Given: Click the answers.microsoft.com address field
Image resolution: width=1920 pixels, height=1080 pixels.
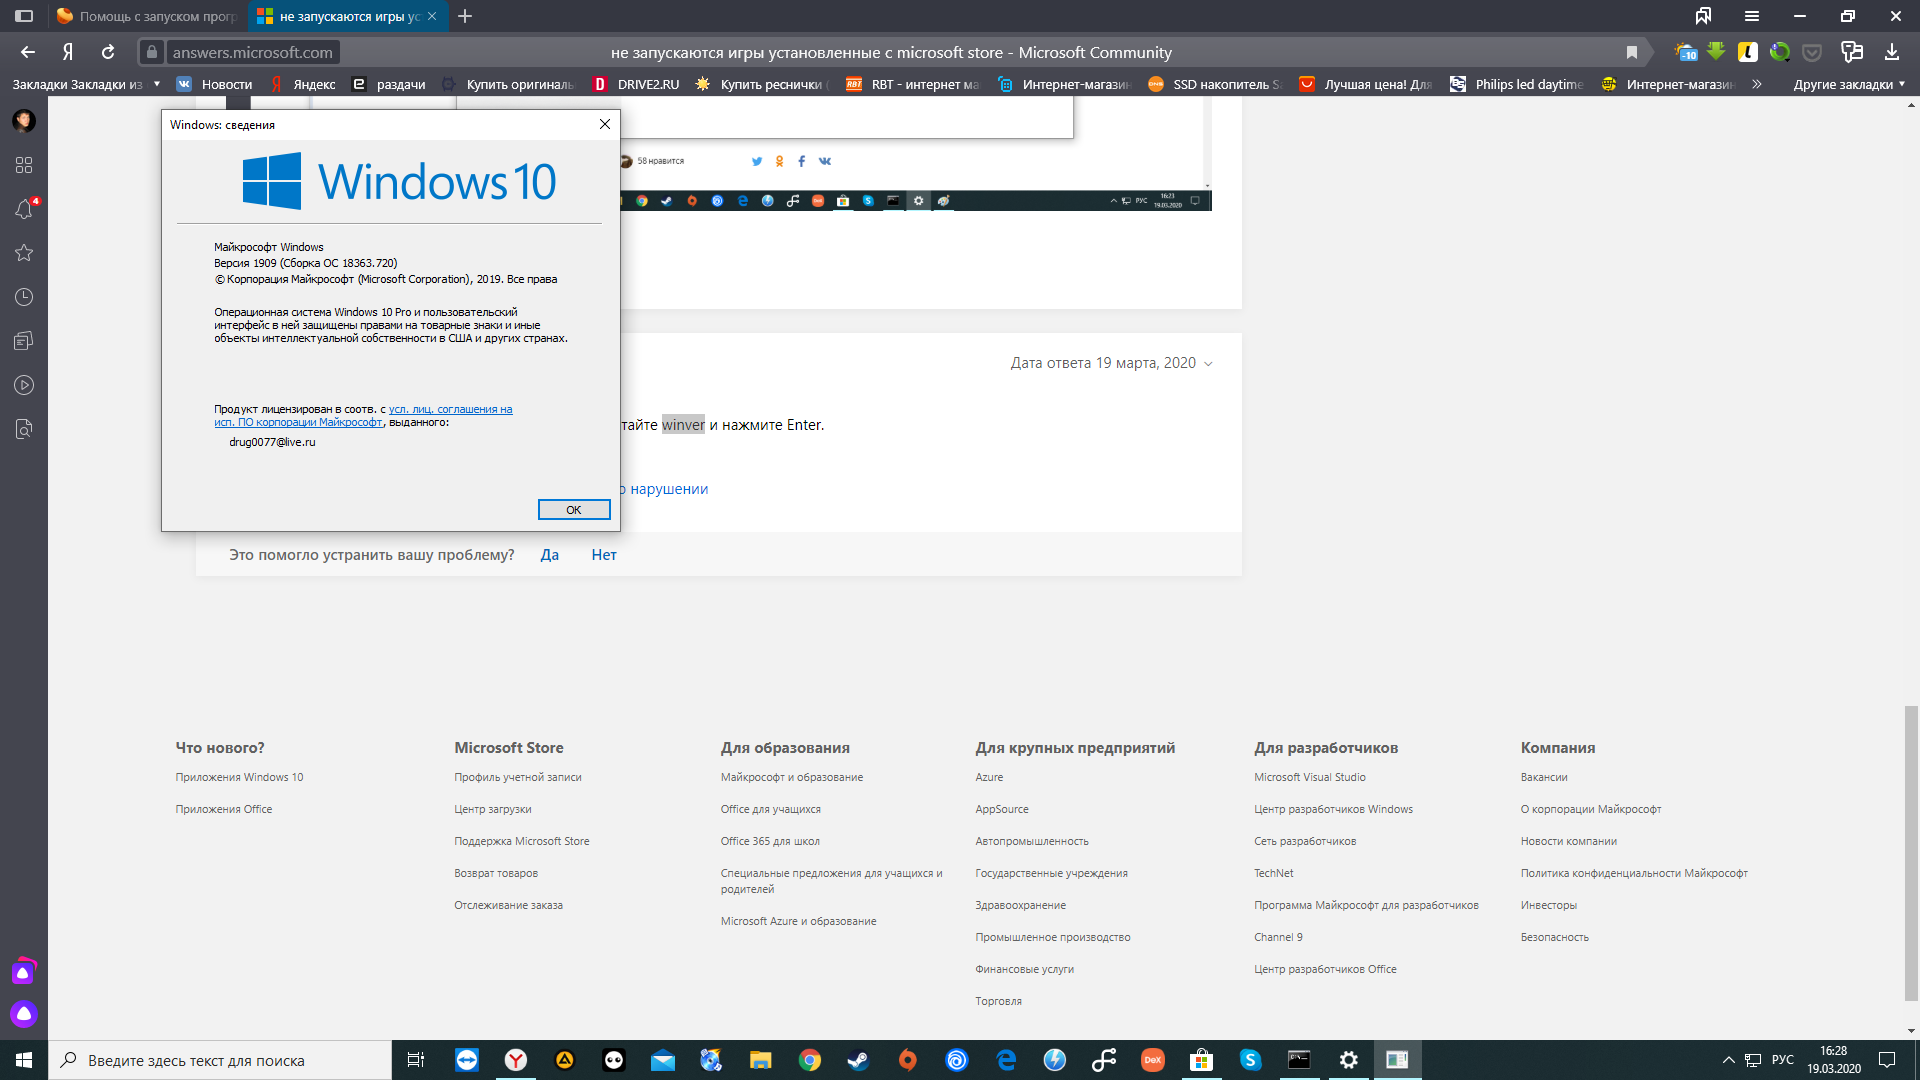Looking at the screenshot, I should pos(252,52).
